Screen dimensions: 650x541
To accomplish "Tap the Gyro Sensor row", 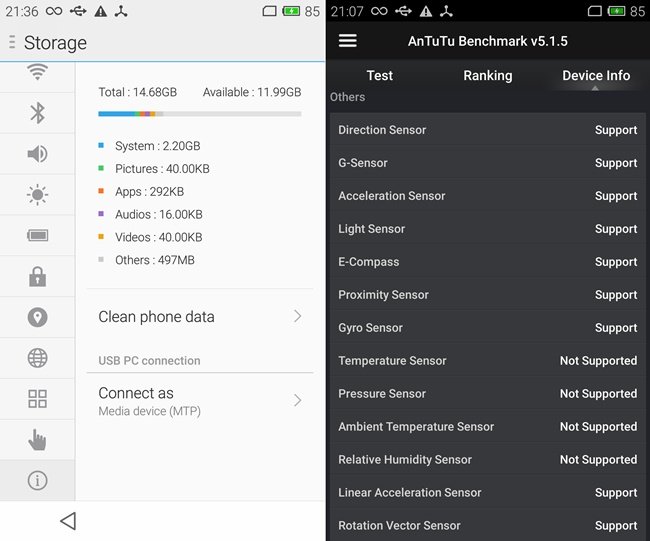I will (487, 328).
